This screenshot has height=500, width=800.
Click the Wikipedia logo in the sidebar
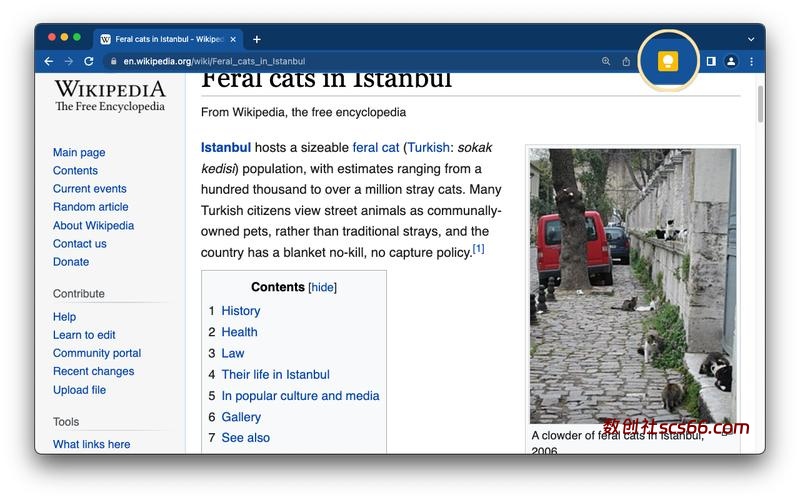tap(110, 96)
